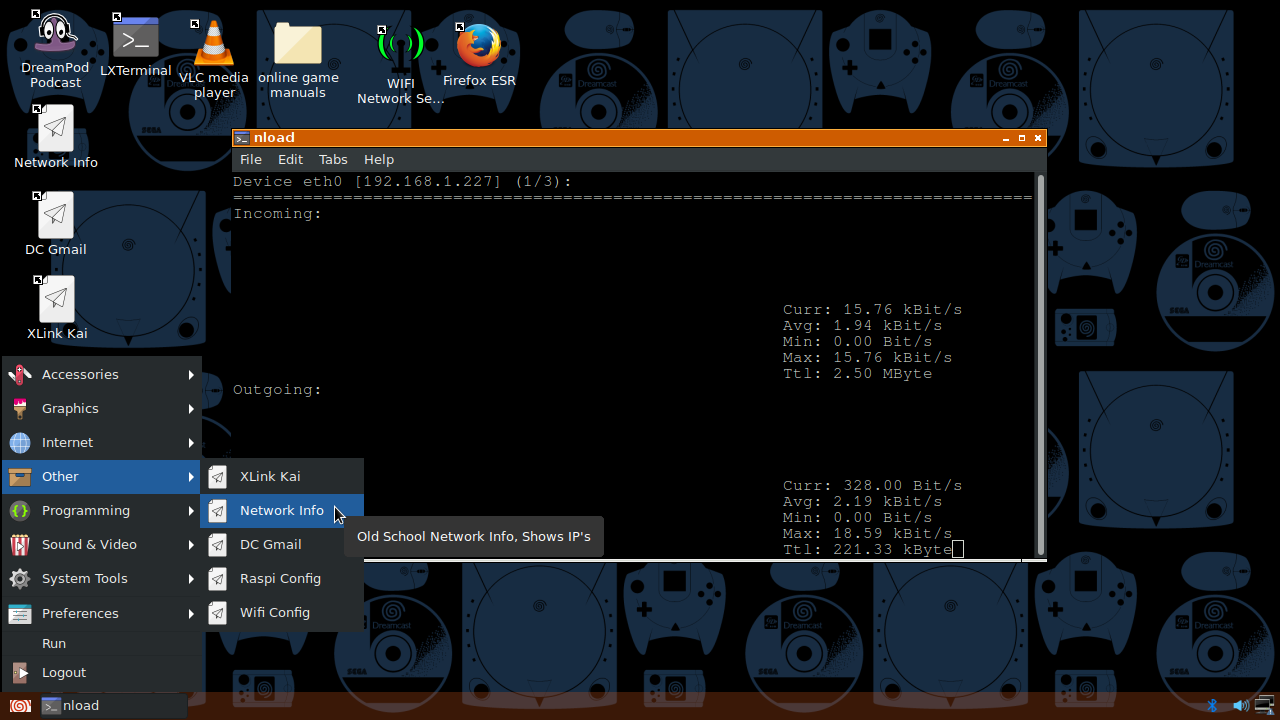Click 'Curr: 15.76 kBit/s' incoming value

pyautogui.click(x=873, y=310)
